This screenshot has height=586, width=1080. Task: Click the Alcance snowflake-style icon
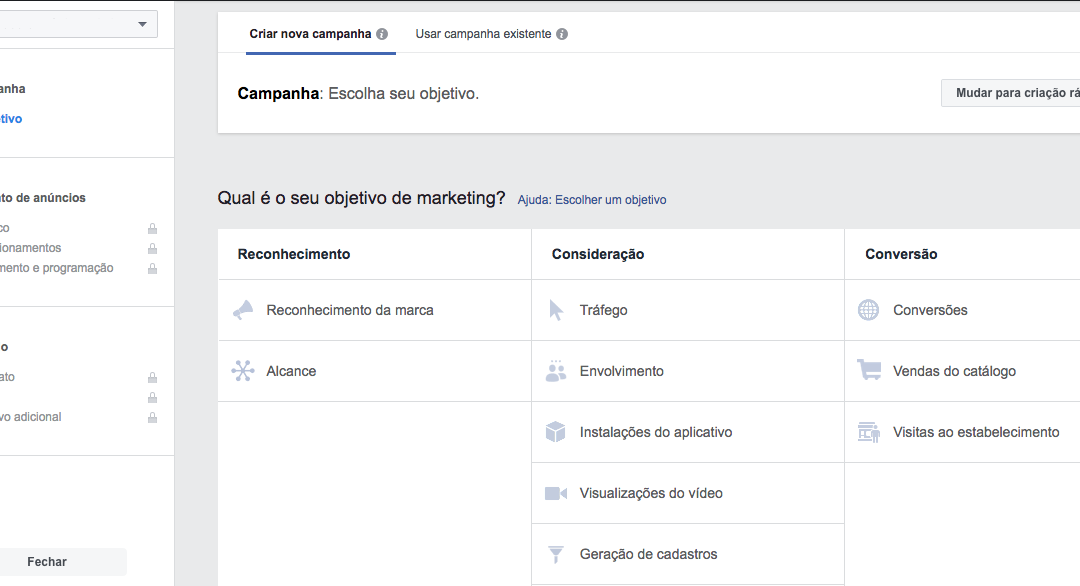(242, 371)
